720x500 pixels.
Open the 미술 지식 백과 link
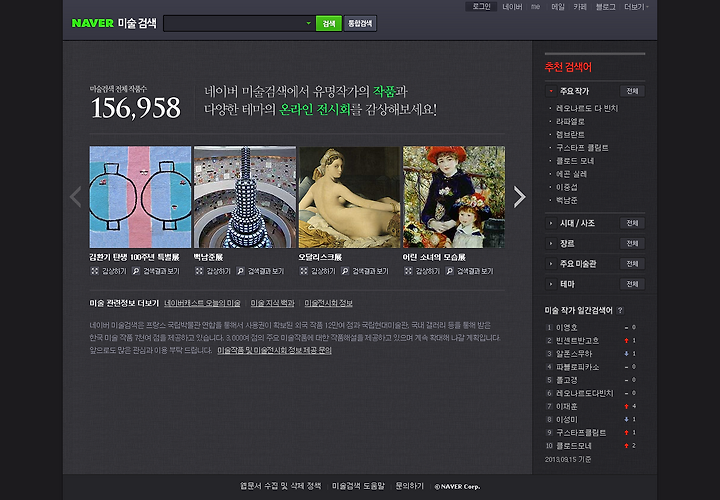pyautogui.click(x=272, y=303)
